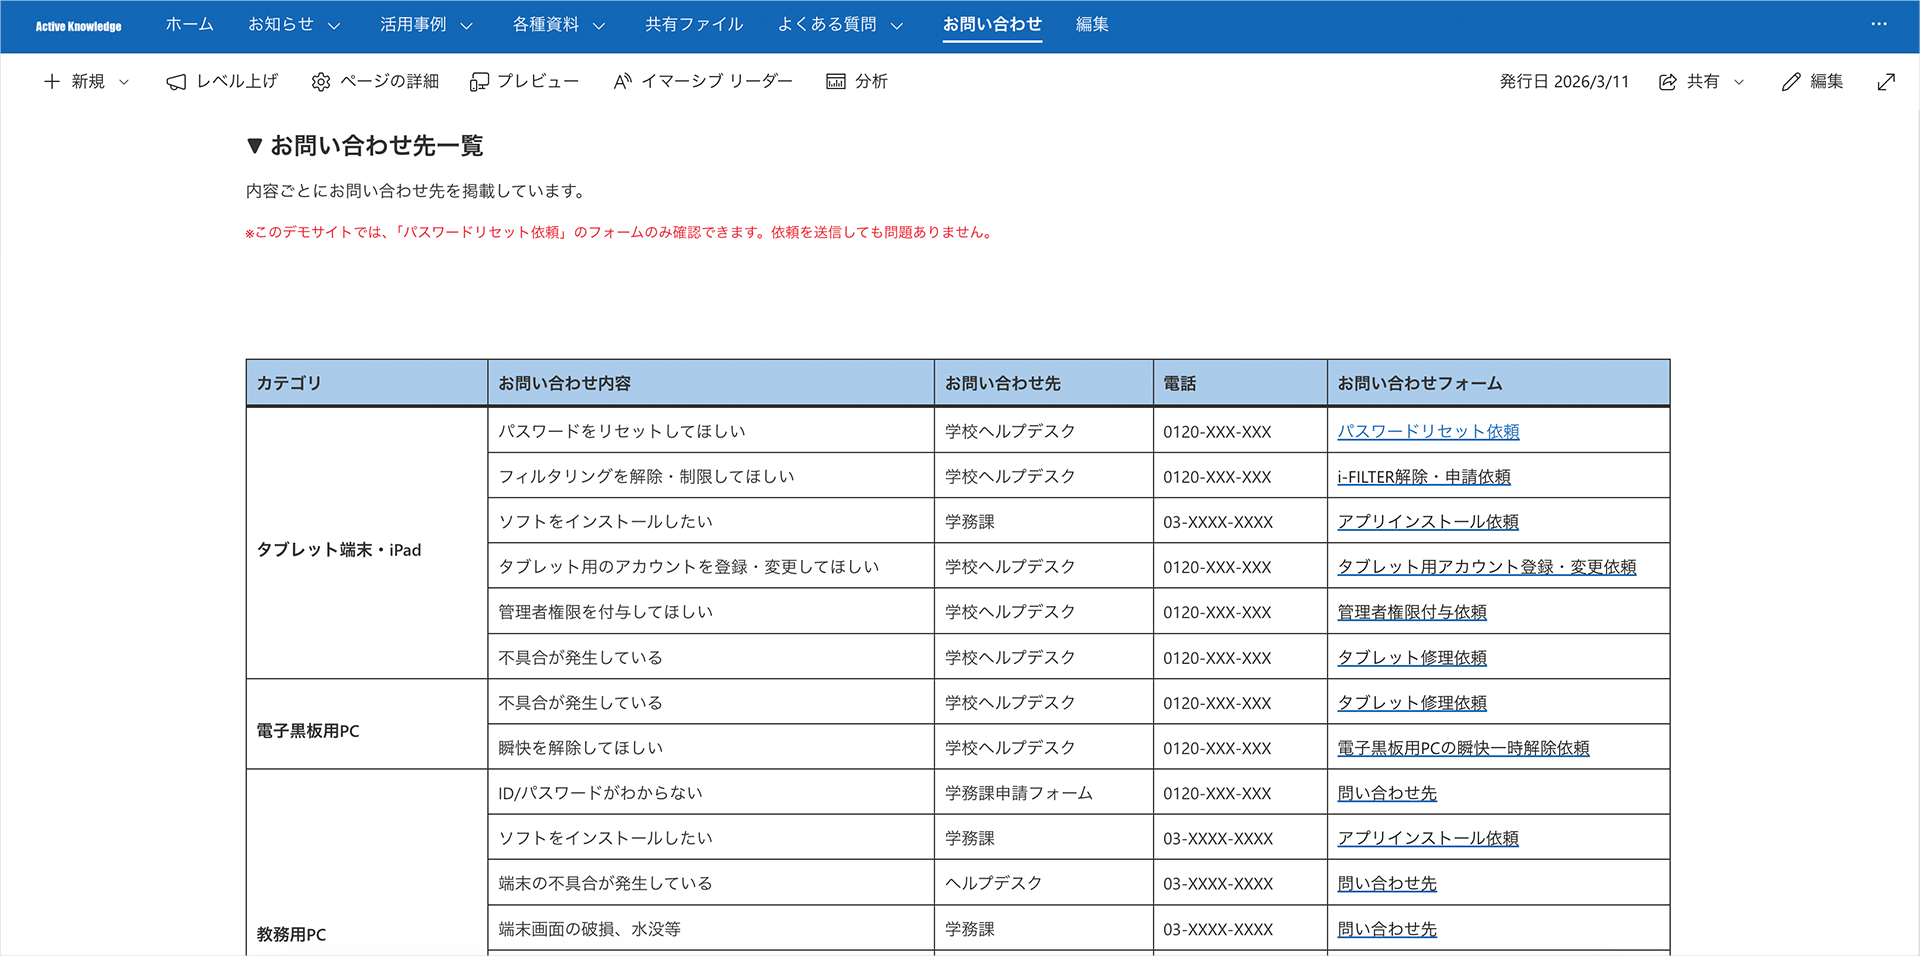1920x956 pixels.
Task: Click plus icon for New (新規)
Action: click(52, 82)
